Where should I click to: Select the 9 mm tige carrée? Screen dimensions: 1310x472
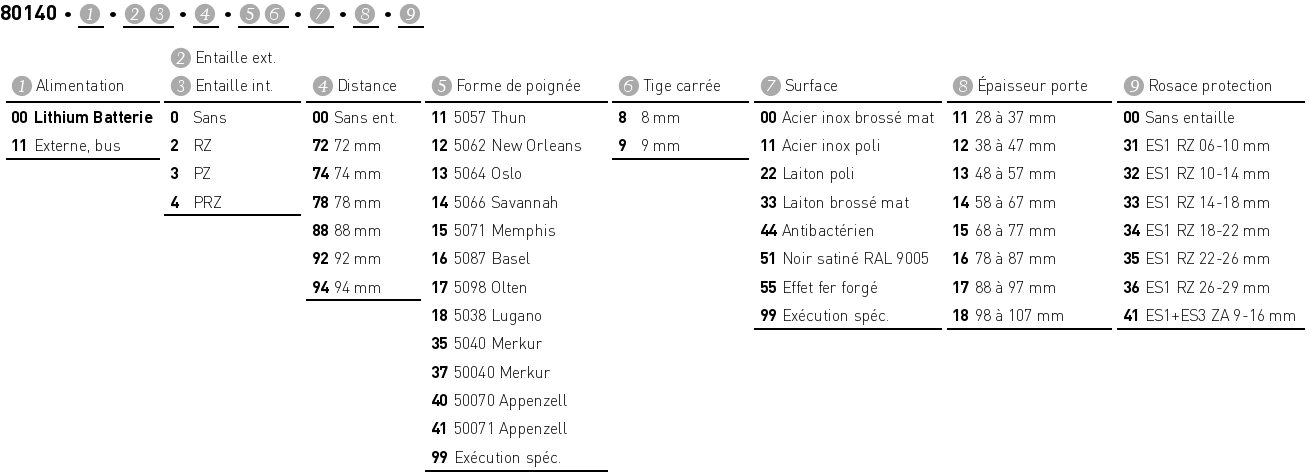click(649, 146)
